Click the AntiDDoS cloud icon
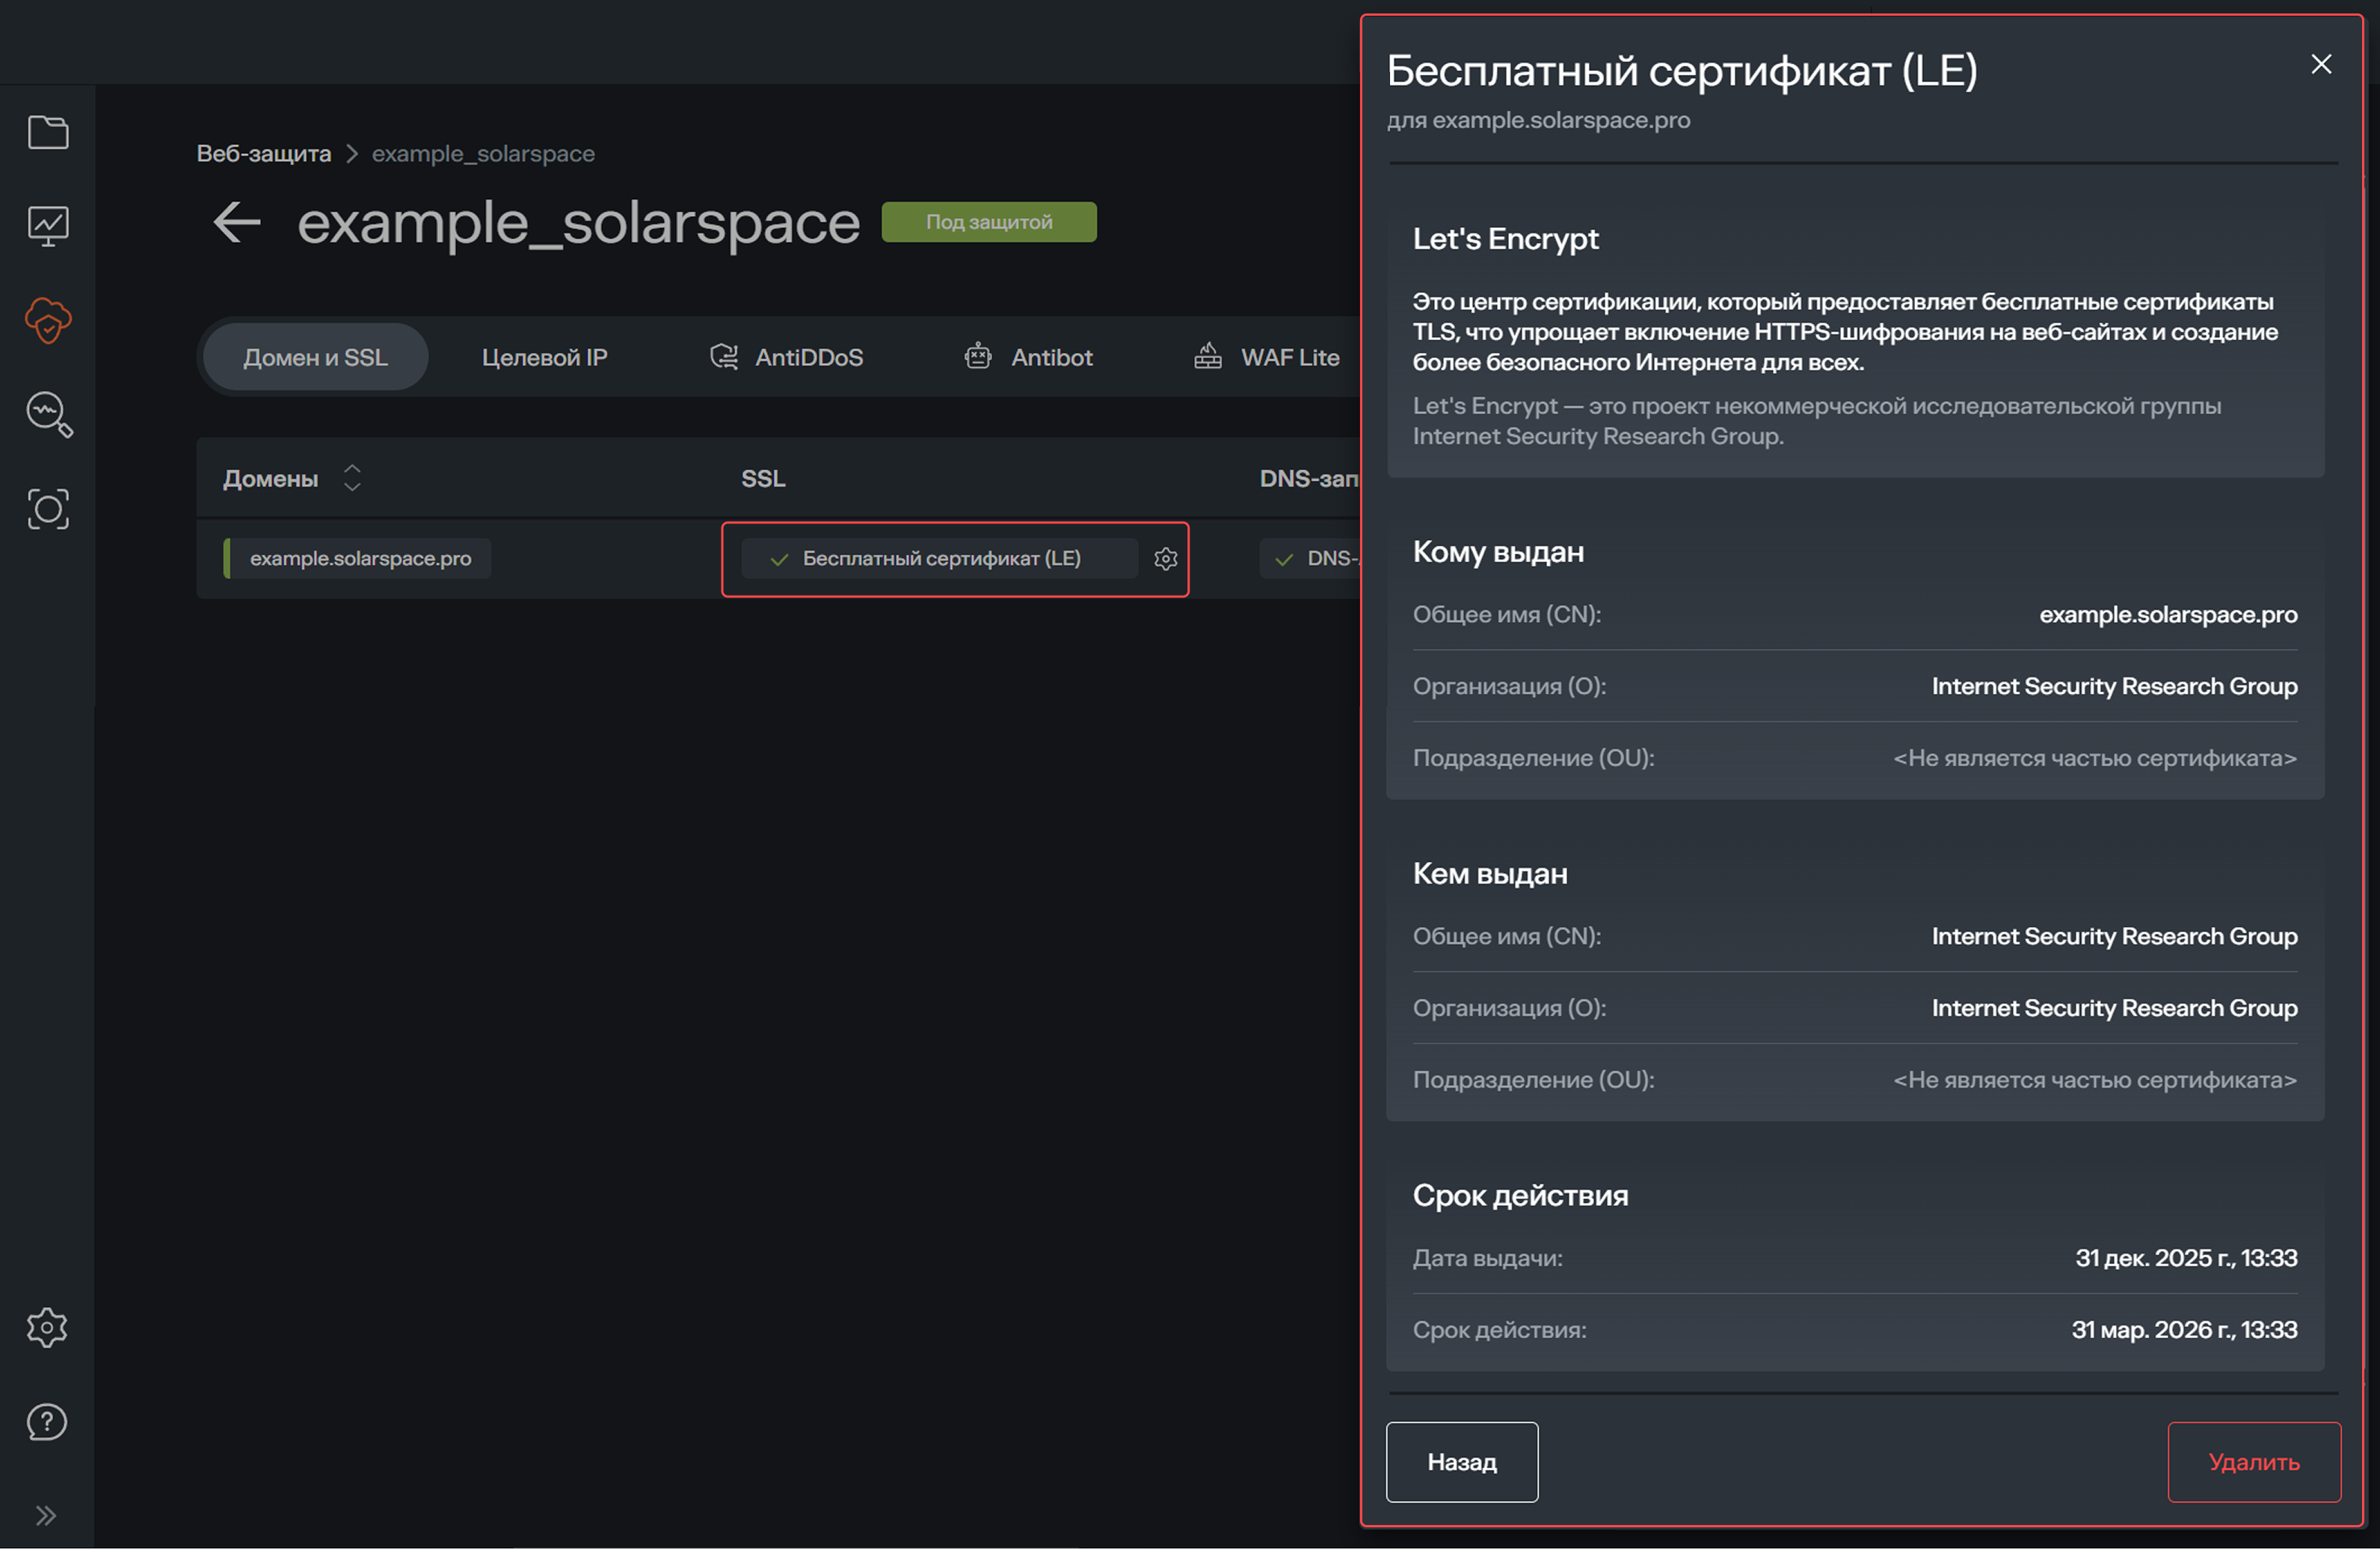This screenshot has height=1549, width=2380. (x=723, y=356)
